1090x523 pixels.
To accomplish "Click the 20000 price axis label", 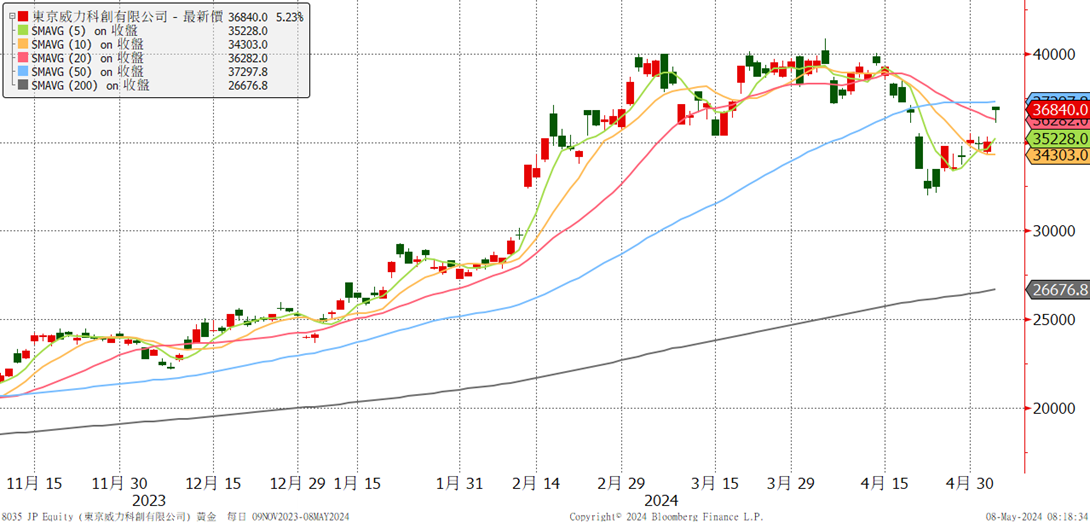I will click(1055, 408).
